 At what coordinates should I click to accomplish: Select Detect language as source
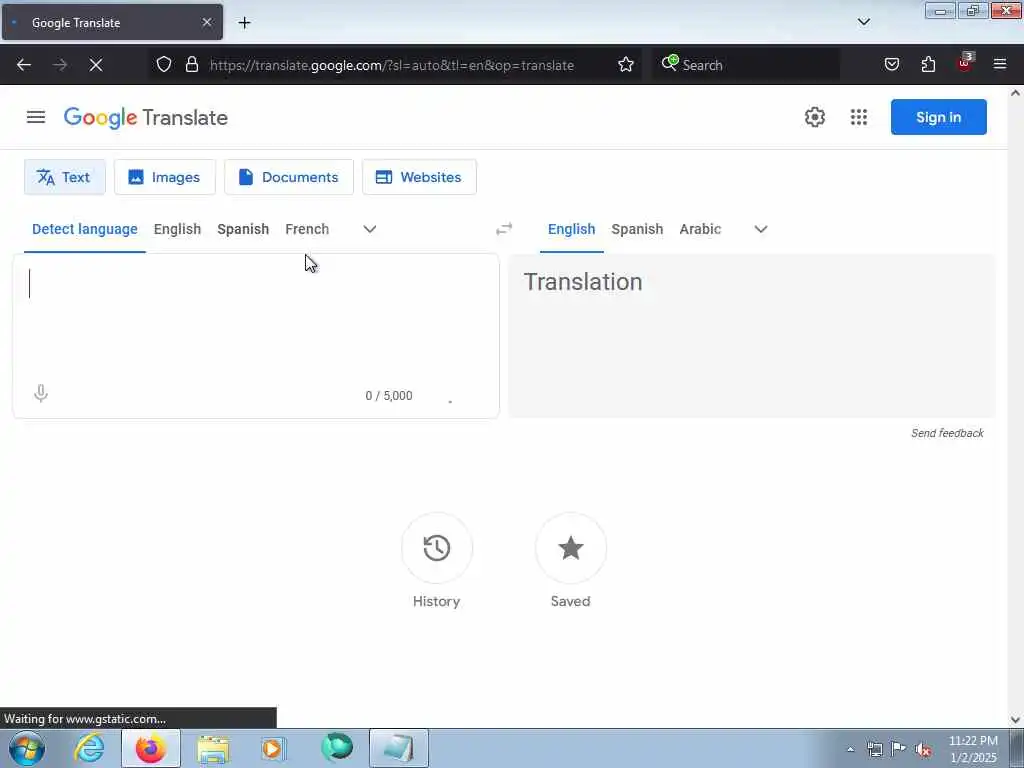(85, 229)
